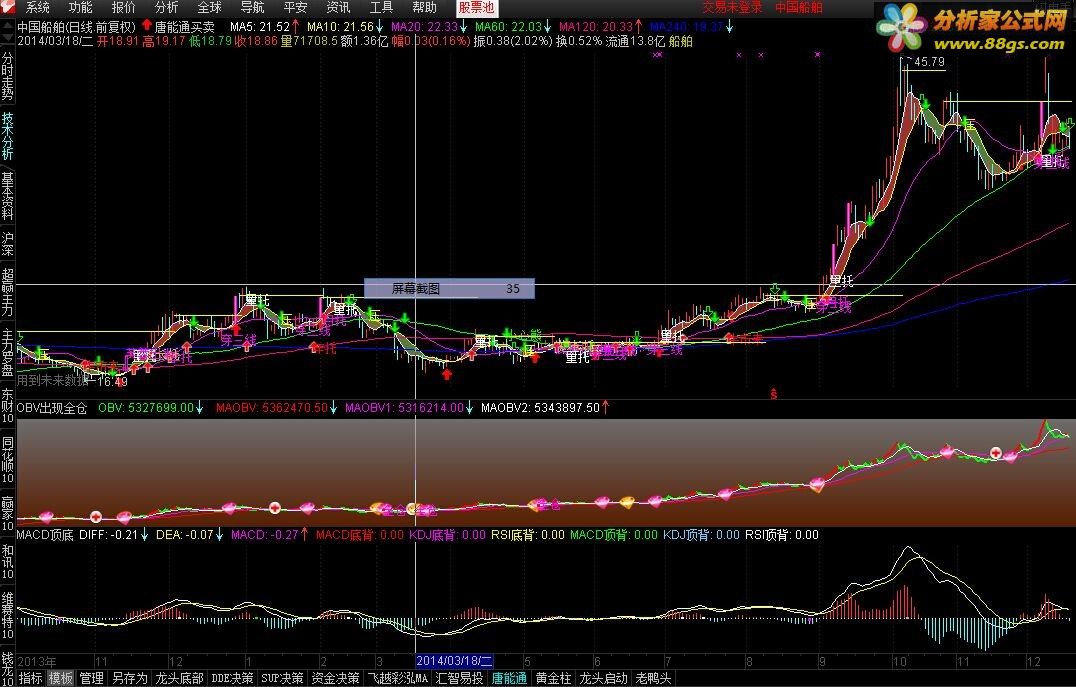1076x687 pixels.
Task: Switch to 技术分析 side tab
Action: pos(8,136)
